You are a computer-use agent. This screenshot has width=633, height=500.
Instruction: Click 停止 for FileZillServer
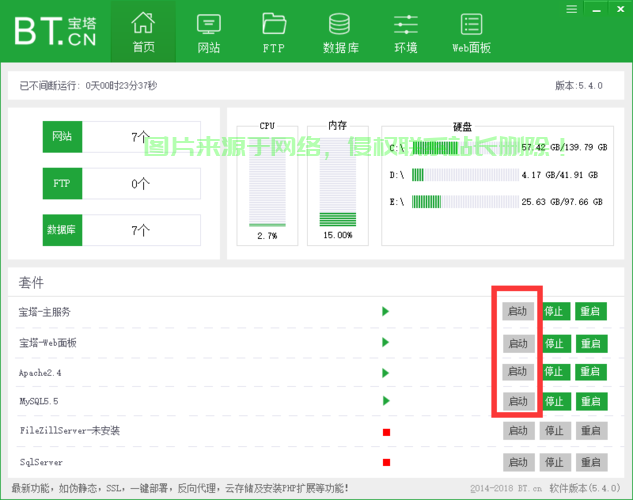(x=555, y=431)
